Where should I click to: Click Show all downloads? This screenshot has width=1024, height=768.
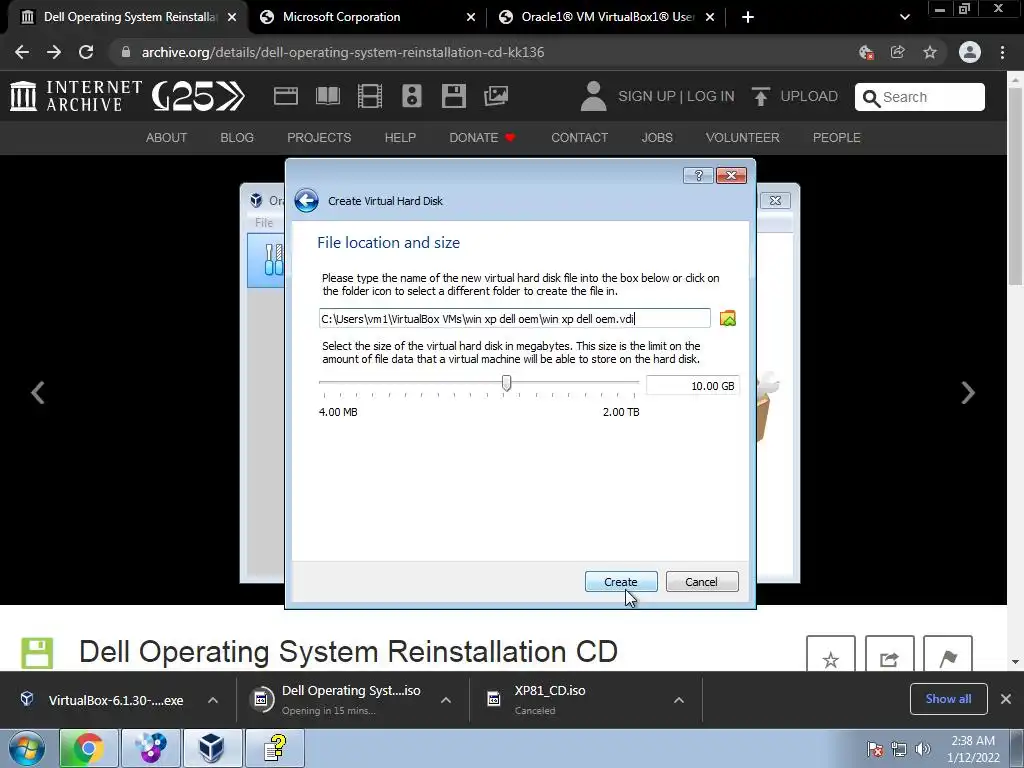click(948, 699)
